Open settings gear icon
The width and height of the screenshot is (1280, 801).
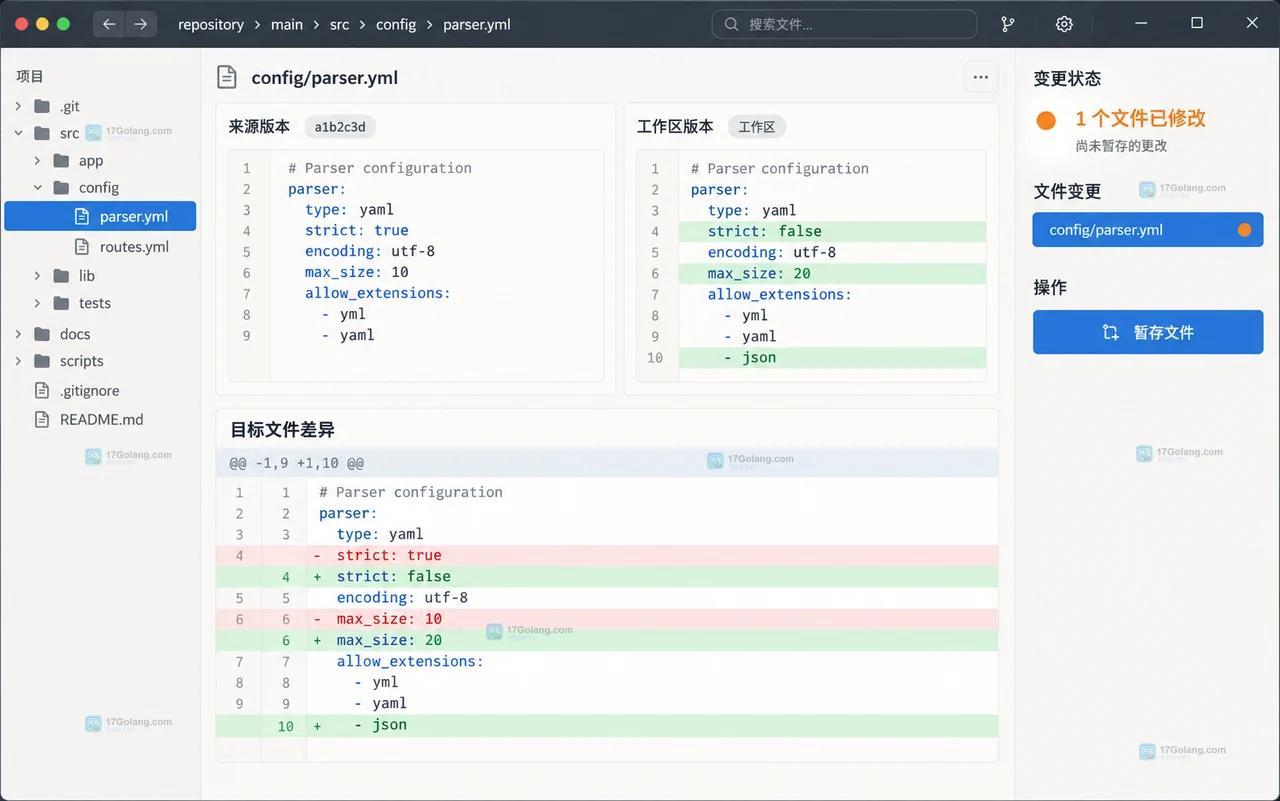(1064, 24)
